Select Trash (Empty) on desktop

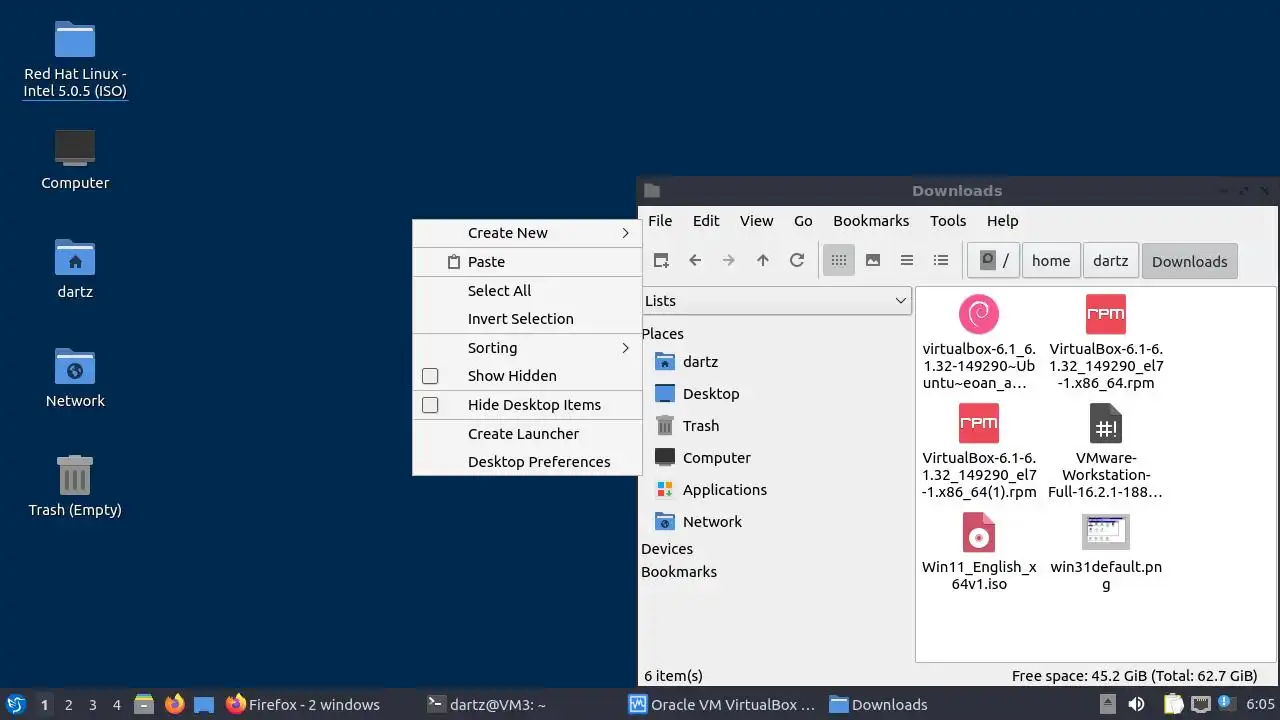[75, 486]
